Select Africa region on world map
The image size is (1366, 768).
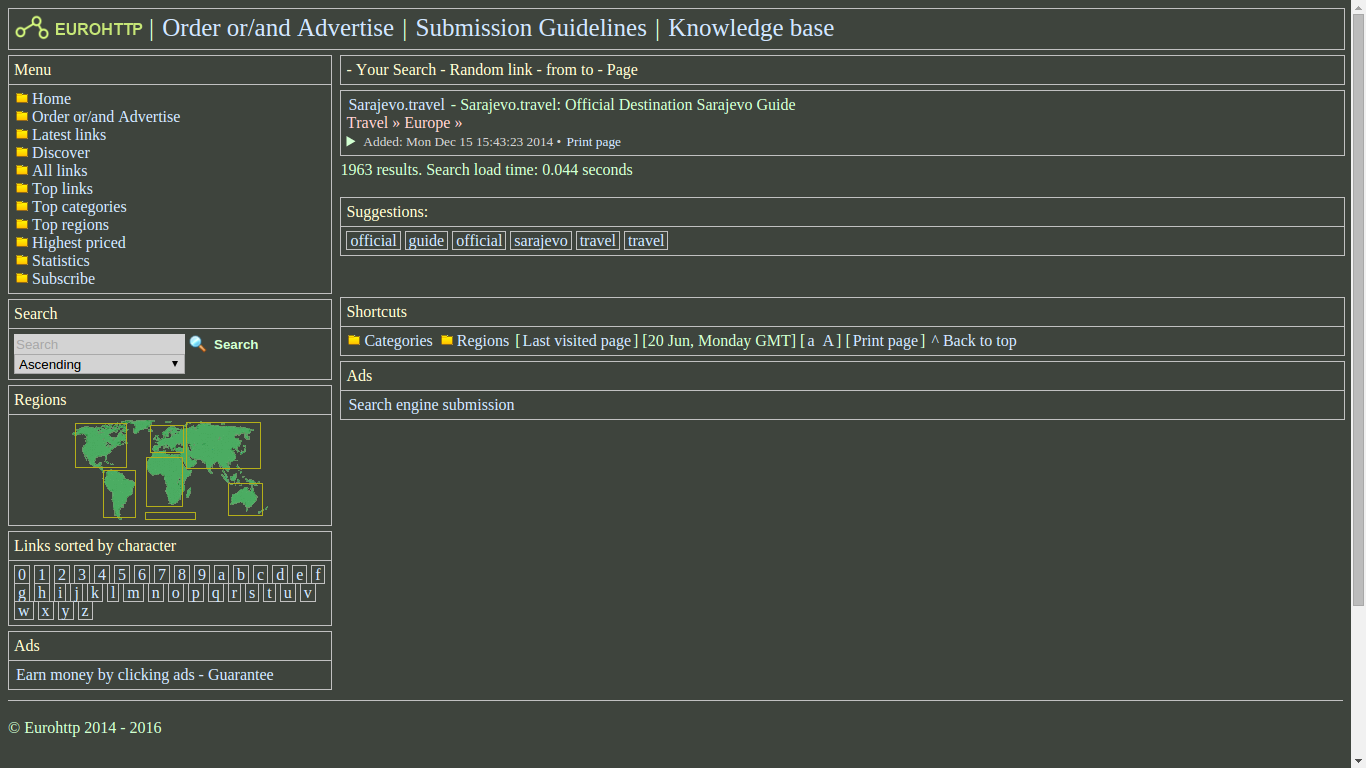[164, 481]
